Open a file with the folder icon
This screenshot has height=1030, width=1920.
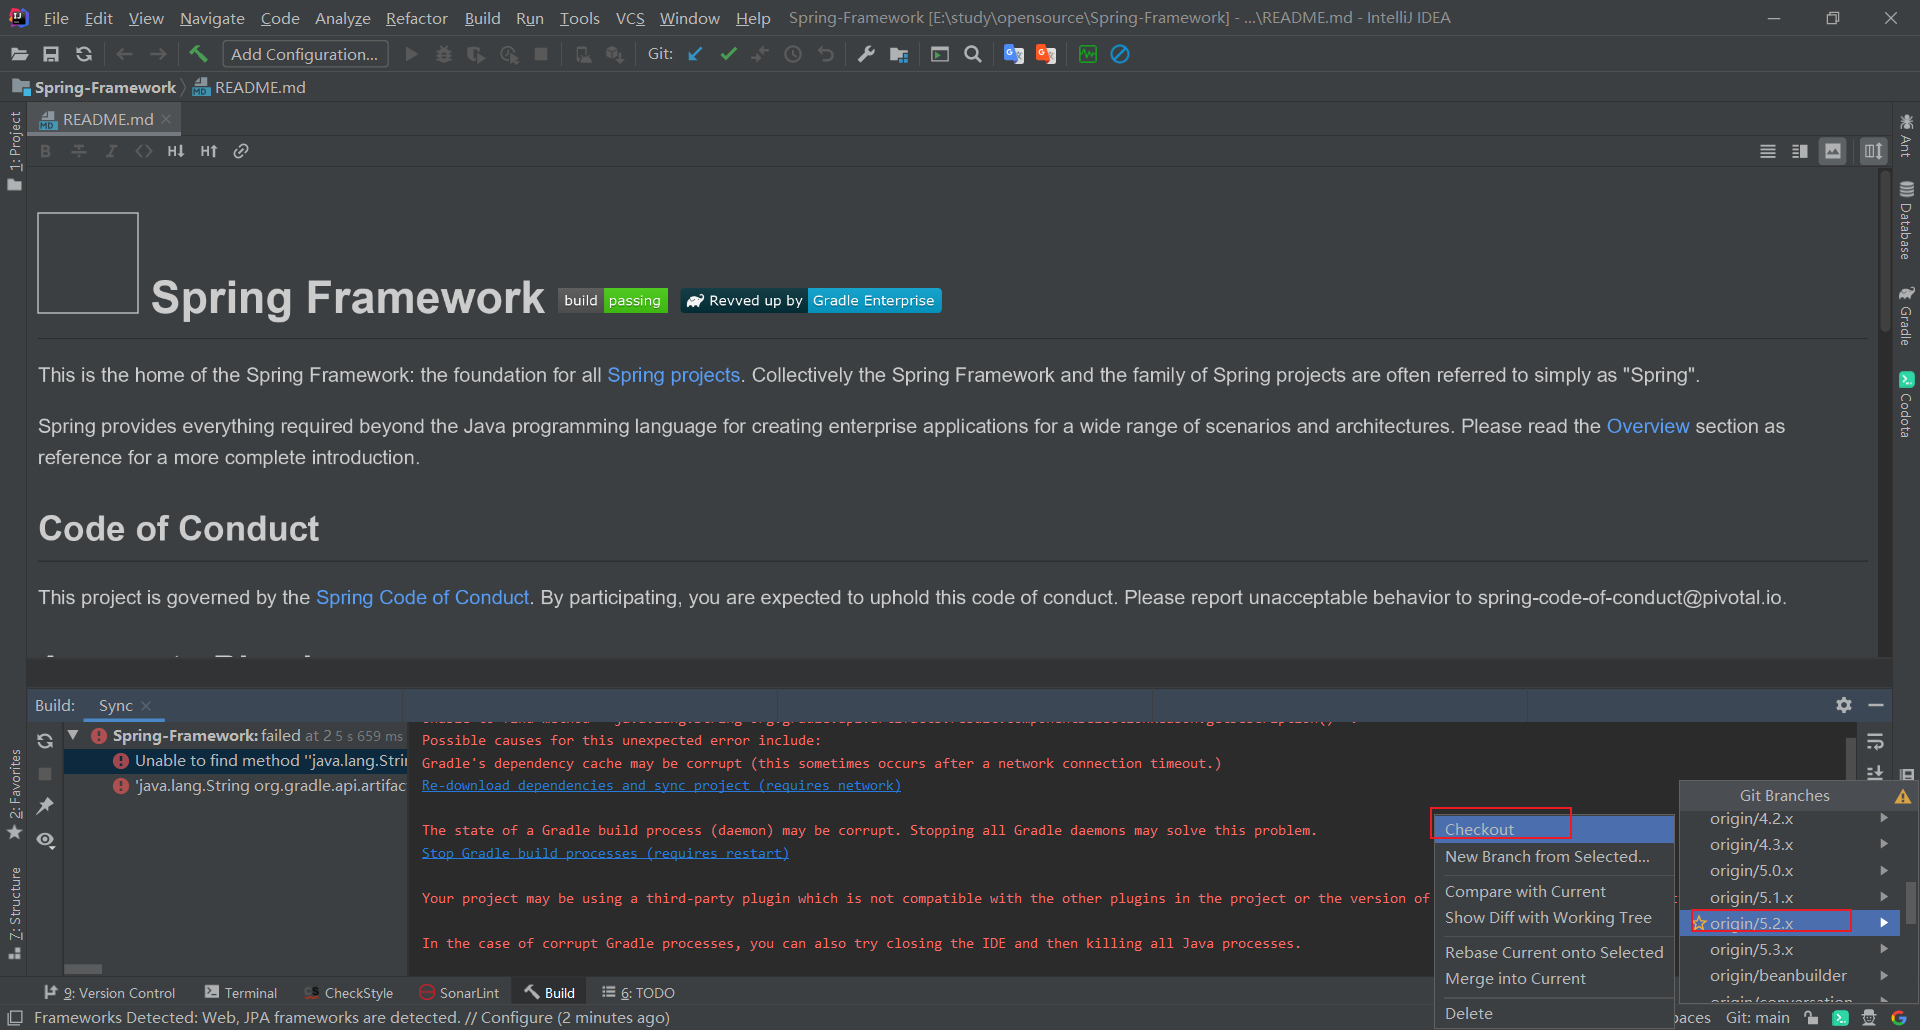[x=19, y=54]
